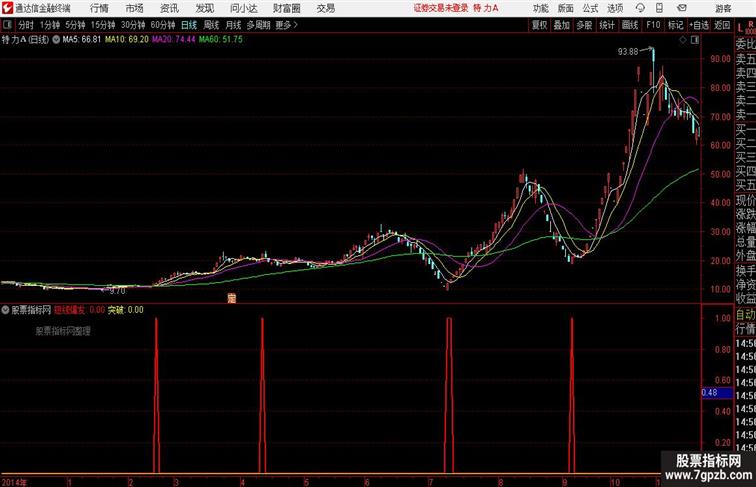
Task: Click the 卖一 row in quote panel
Action: [x=745, y=115]
